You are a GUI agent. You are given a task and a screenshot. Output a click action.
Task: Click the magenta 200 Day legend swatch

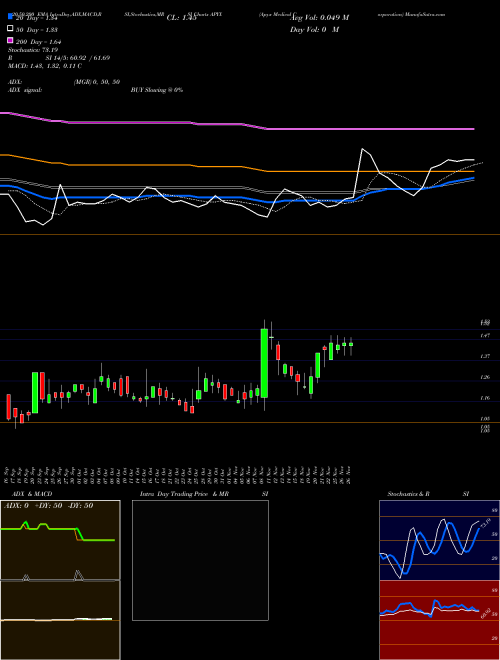(x=11, y=40)
